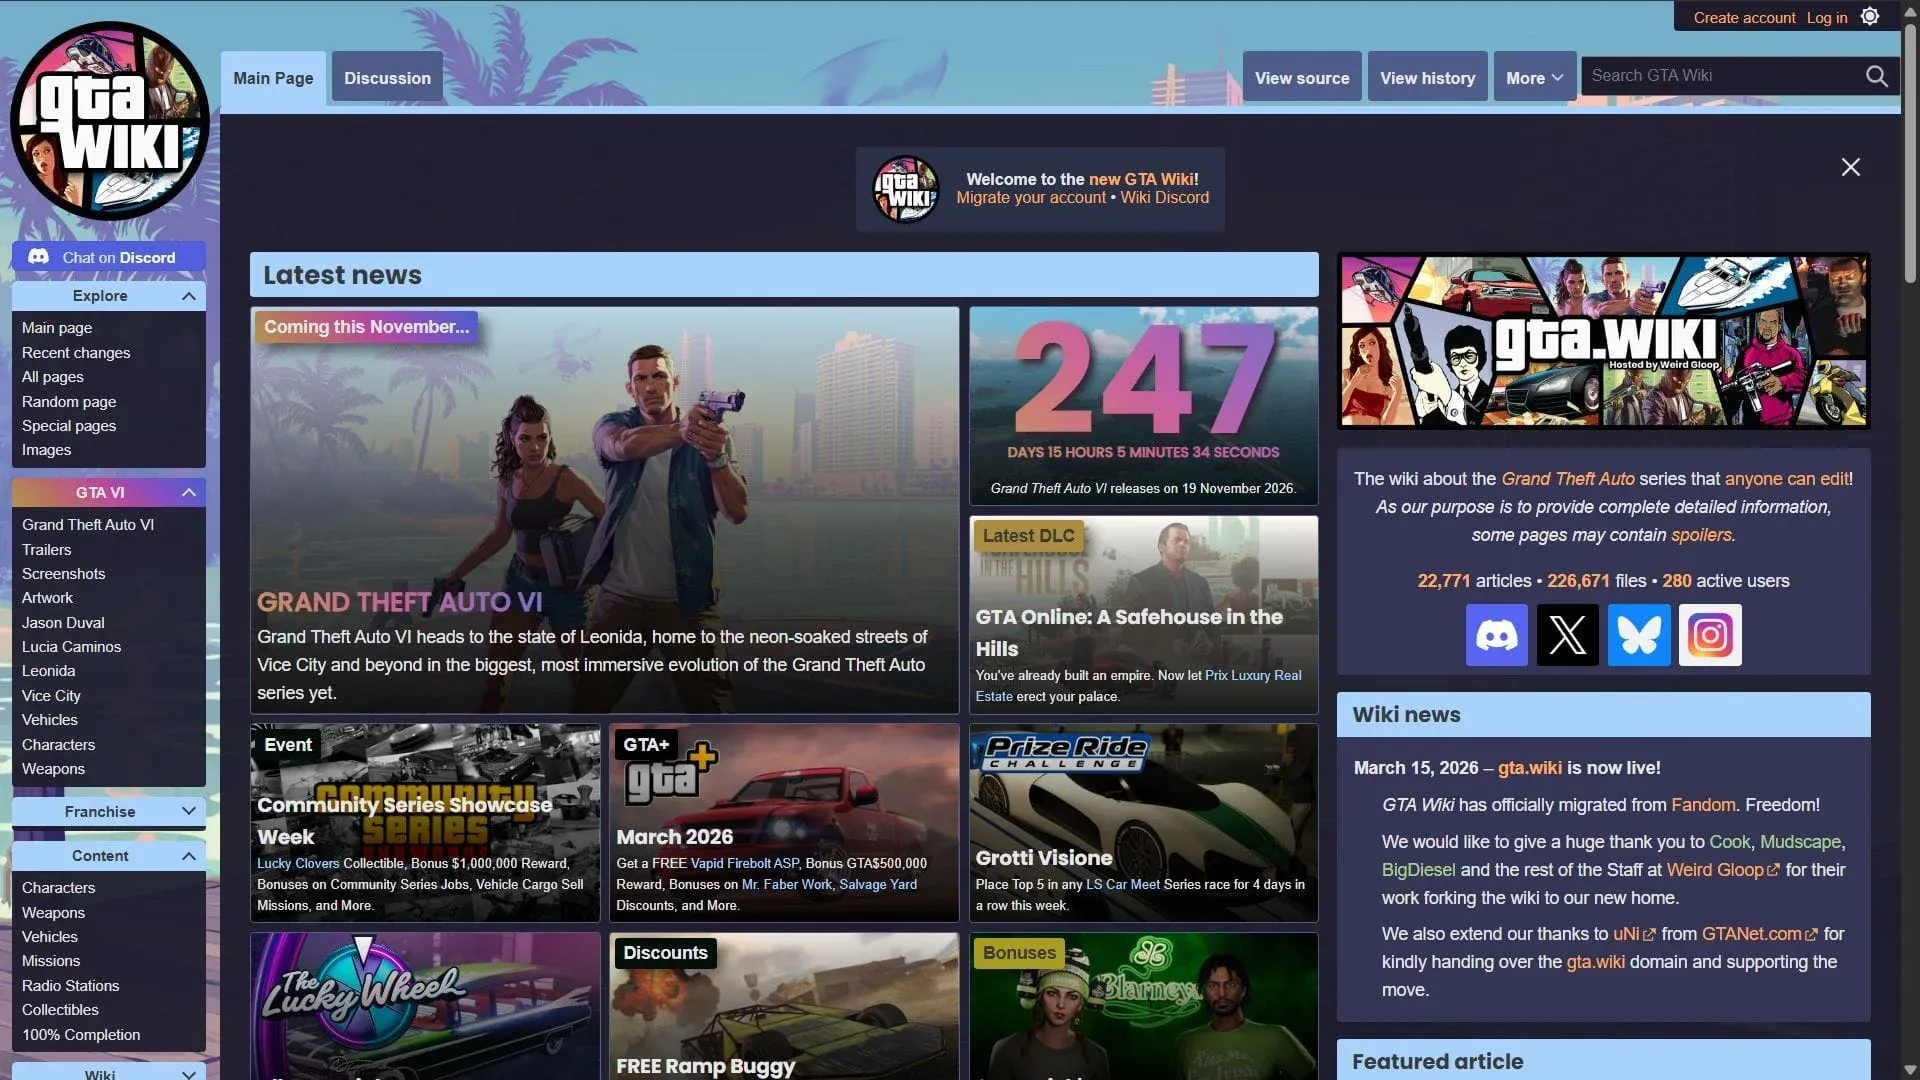Click the gta.wiki banner artwork
This screenshot has height=1080, width=1920.
[1602, 341]
